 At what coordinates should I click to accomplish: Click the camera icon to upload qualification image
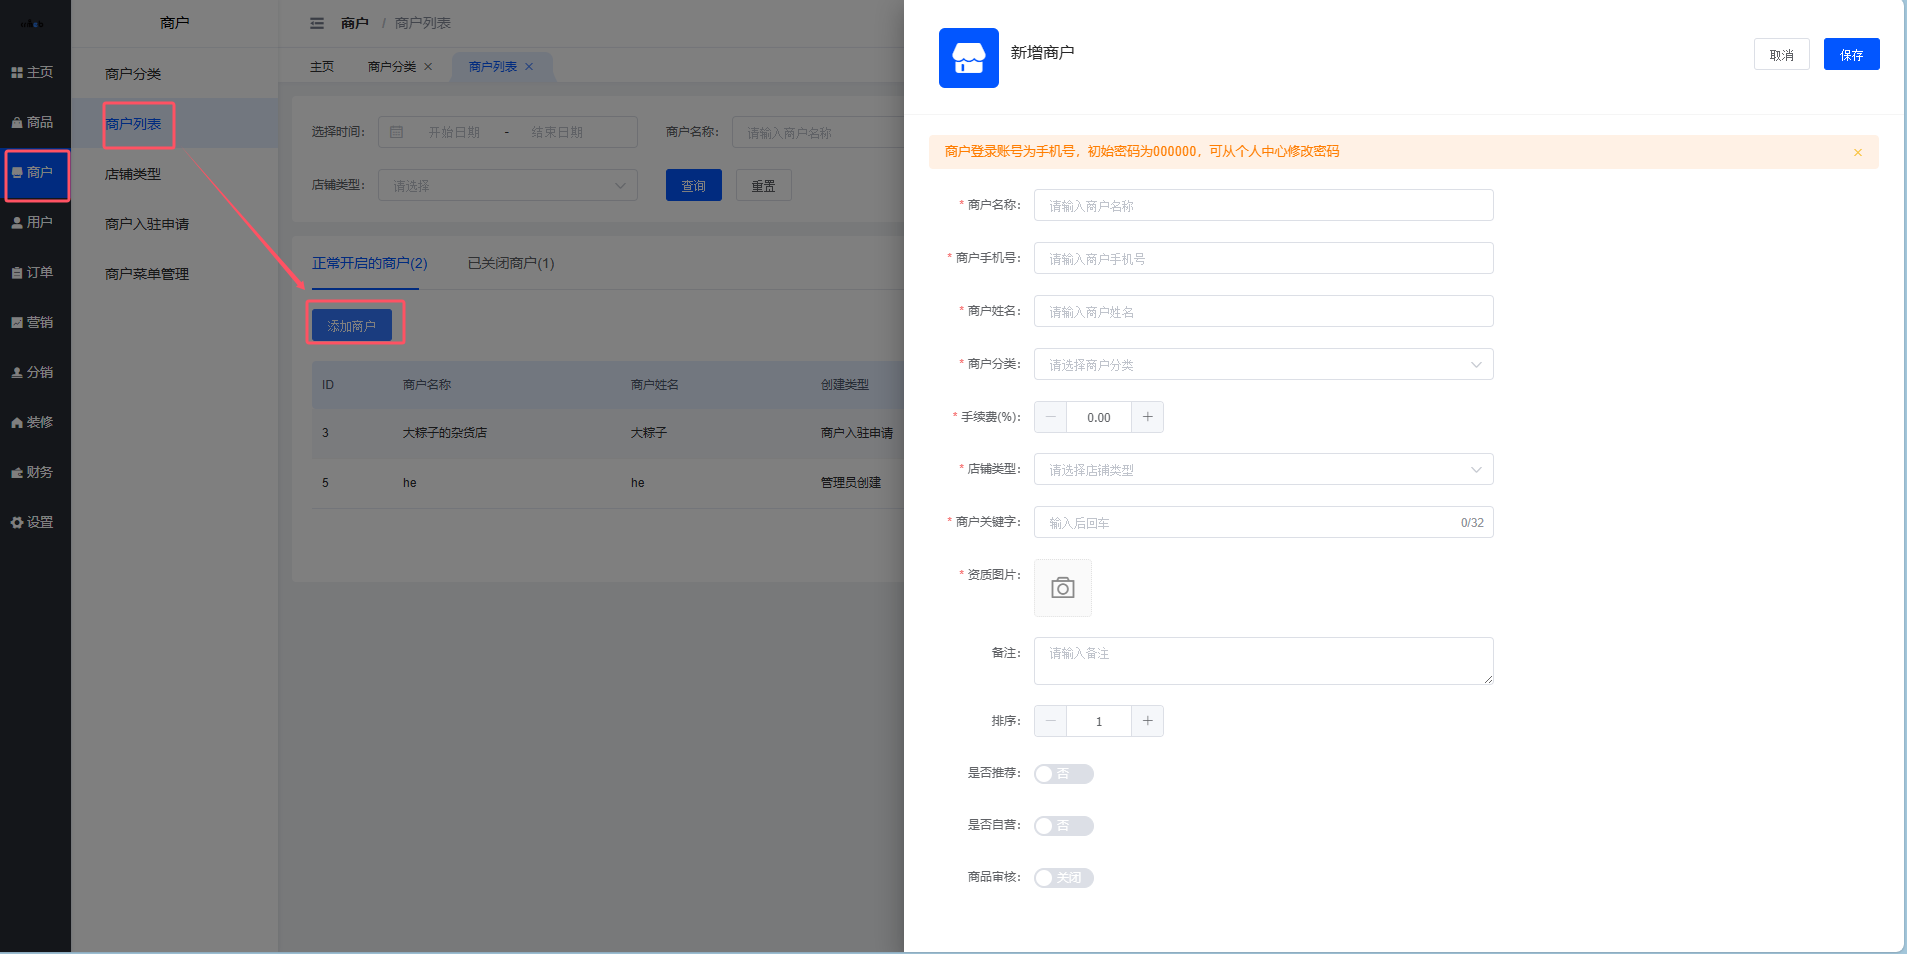1062,588
